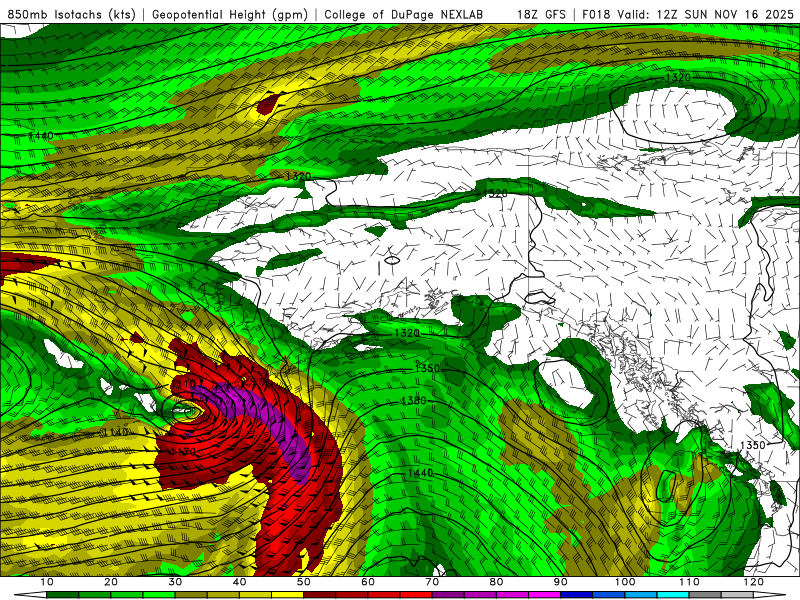Click the 'Geopotential Height (gpm)' title text
800x600 pixels.
[x=230, y=14]
